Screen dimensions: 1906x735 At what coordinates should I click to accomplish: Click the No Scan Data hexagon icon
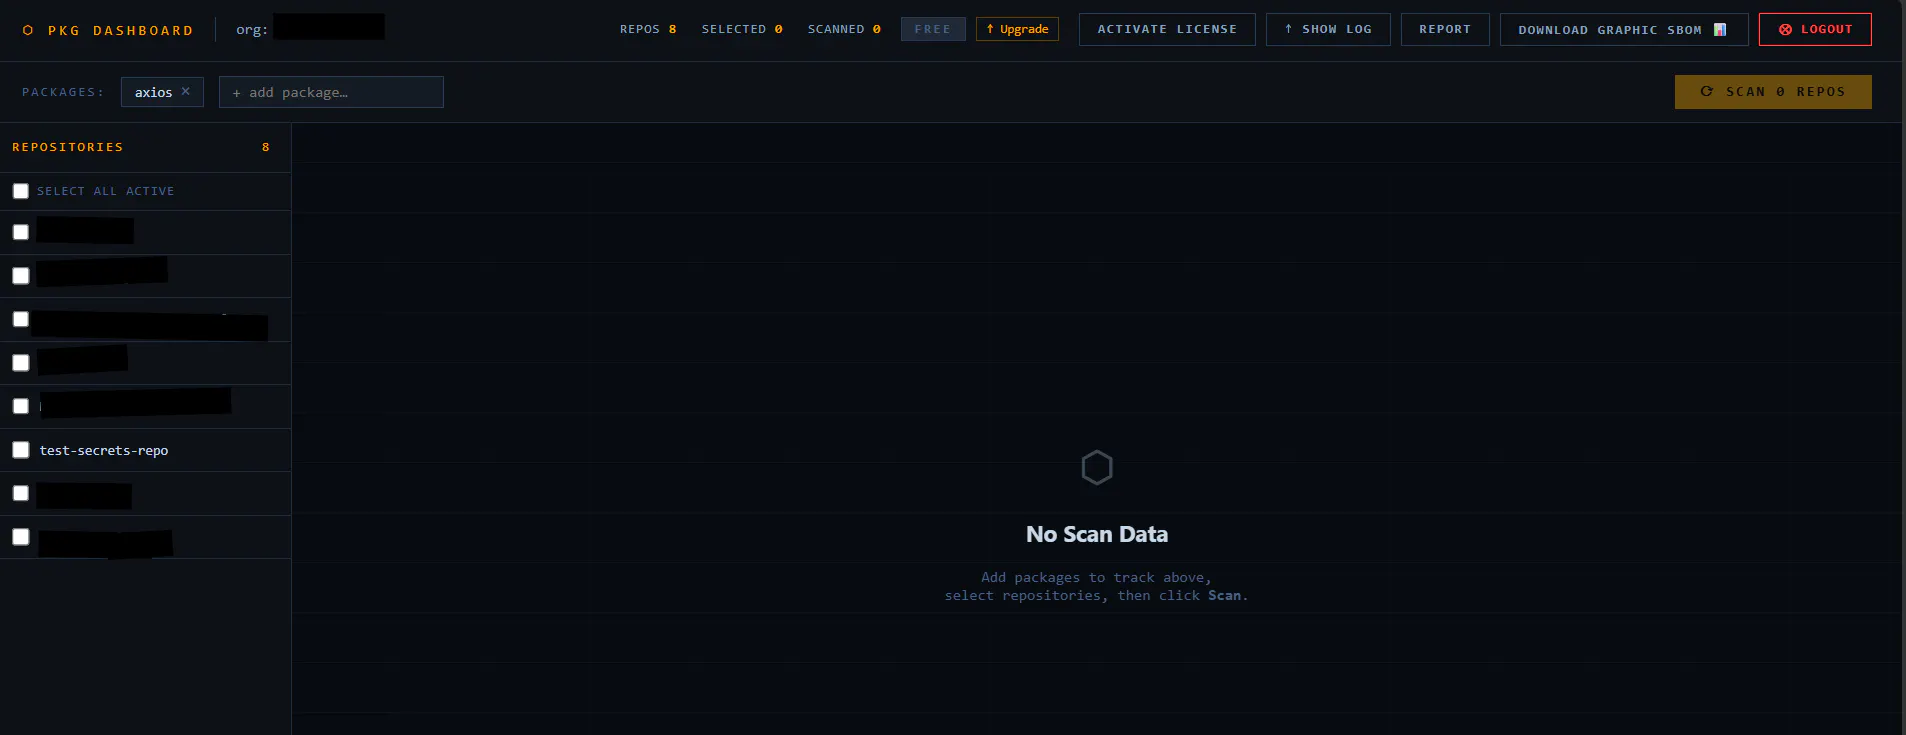tap(1097, 467)
